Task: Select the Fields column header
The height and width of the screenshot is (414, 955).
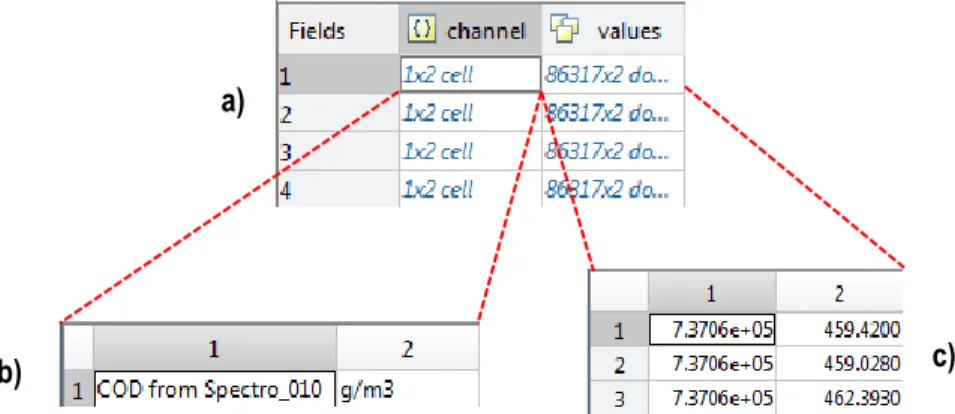Action: [338, 30]
